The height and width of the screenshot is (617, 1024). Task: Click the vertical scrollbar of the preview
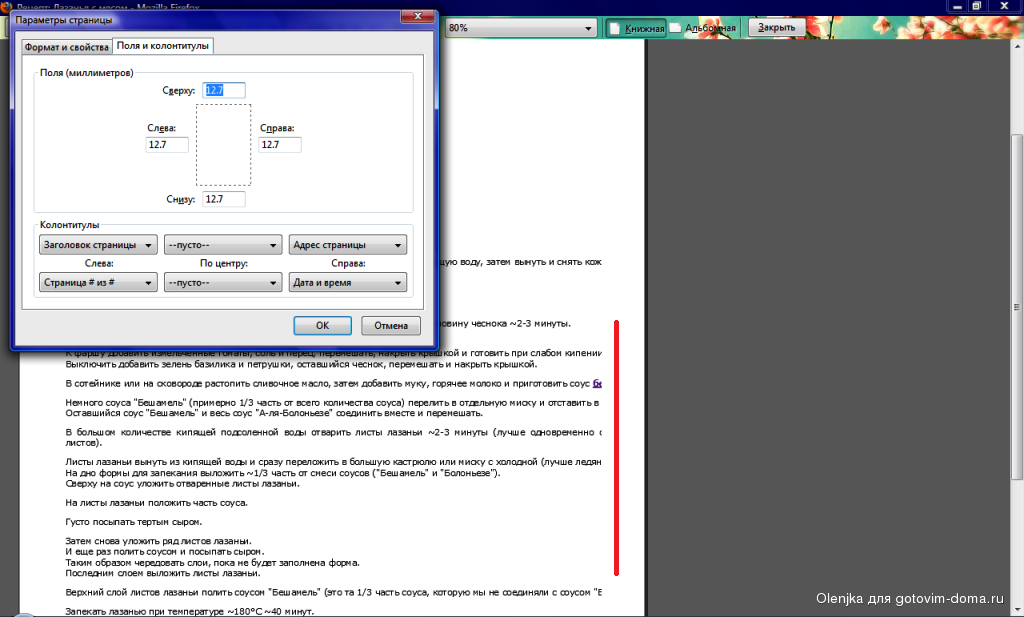1017,307
